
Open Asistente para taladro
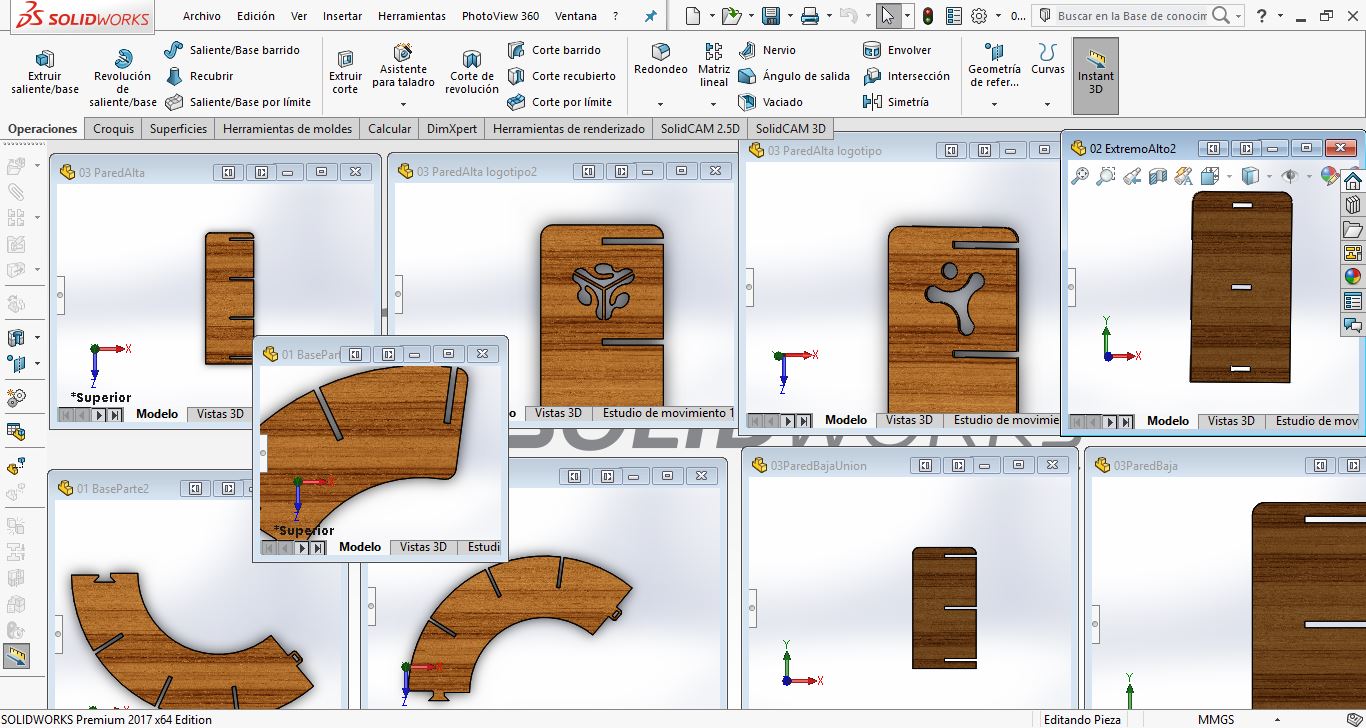point(403,66)
